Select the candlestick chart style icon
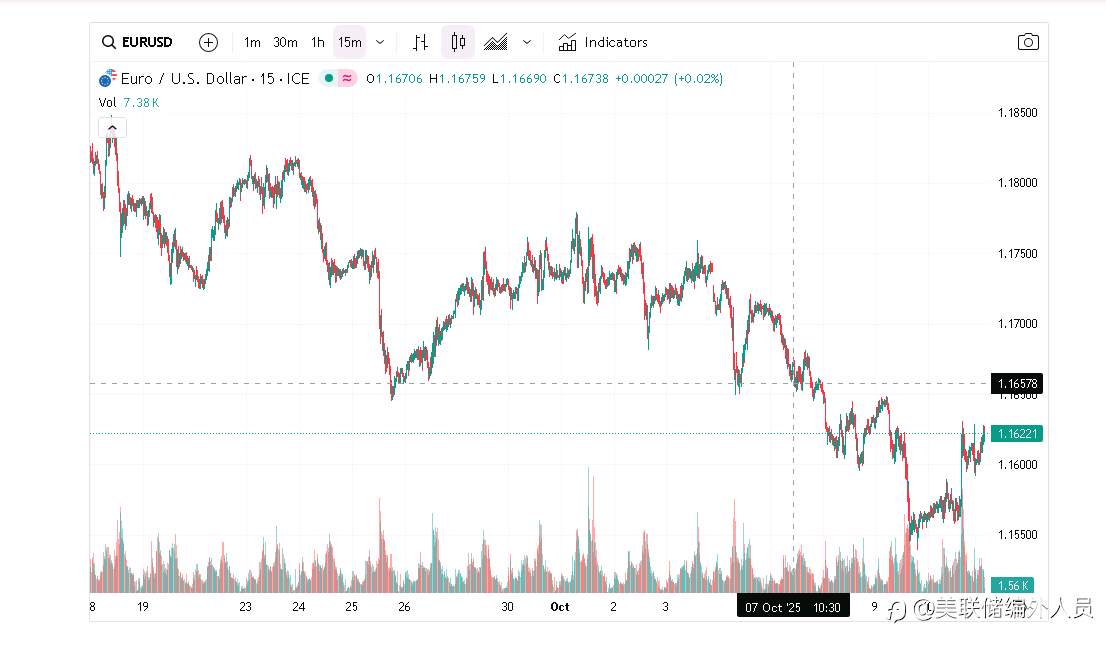Image resolution: width=1106 pixels, height=650 pixels. tap(458, 42)
